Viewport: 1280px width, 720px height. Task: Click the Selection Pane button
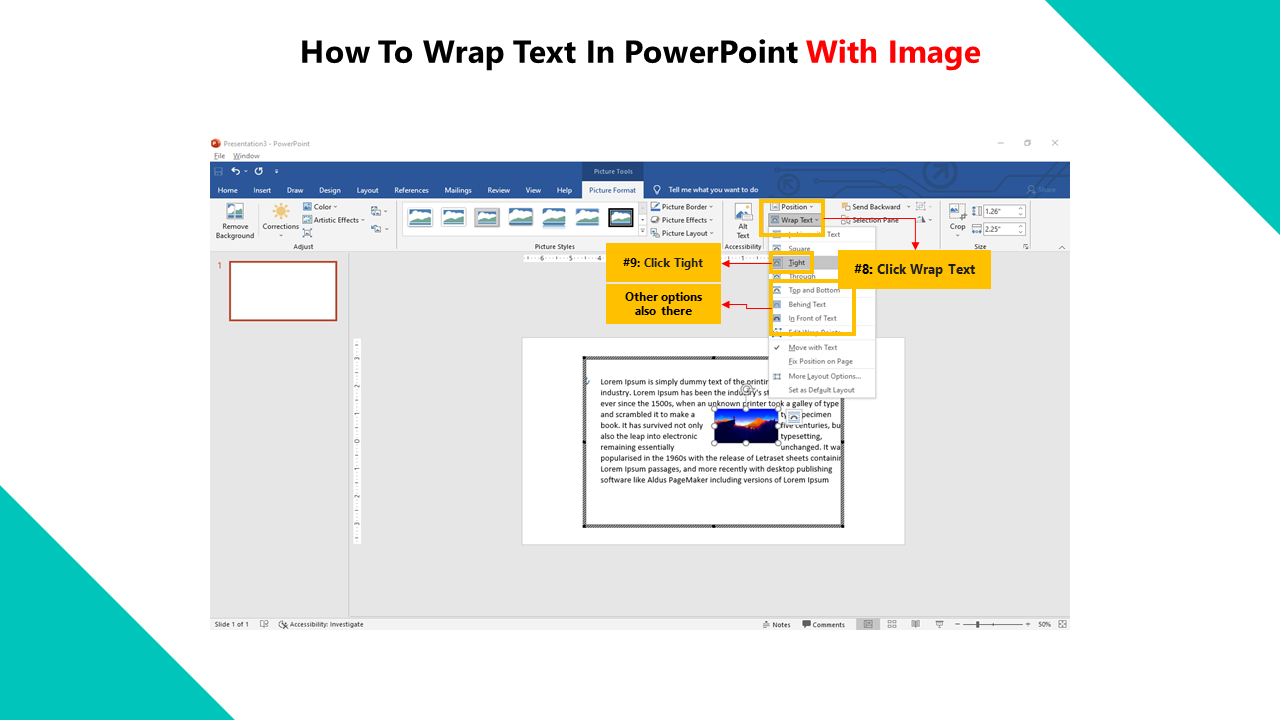coord(870,220)
